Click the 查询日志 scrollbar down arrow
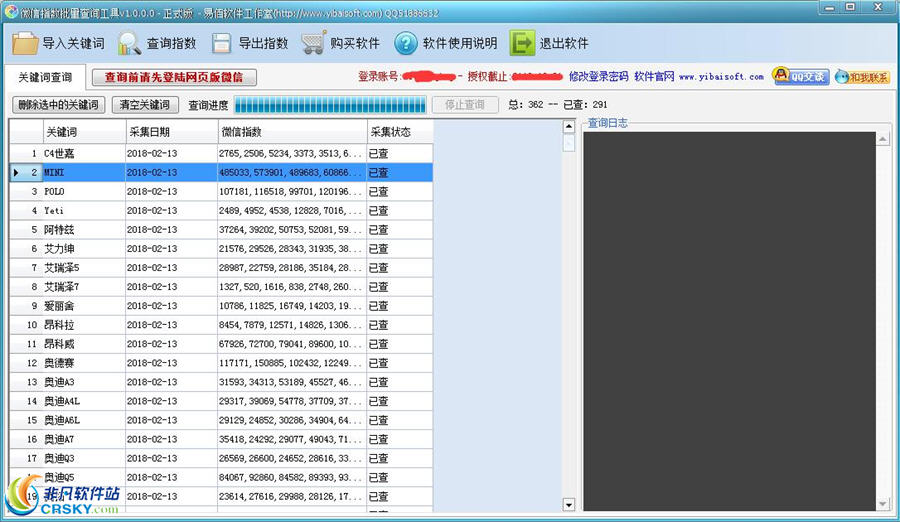 coord(883,504)
